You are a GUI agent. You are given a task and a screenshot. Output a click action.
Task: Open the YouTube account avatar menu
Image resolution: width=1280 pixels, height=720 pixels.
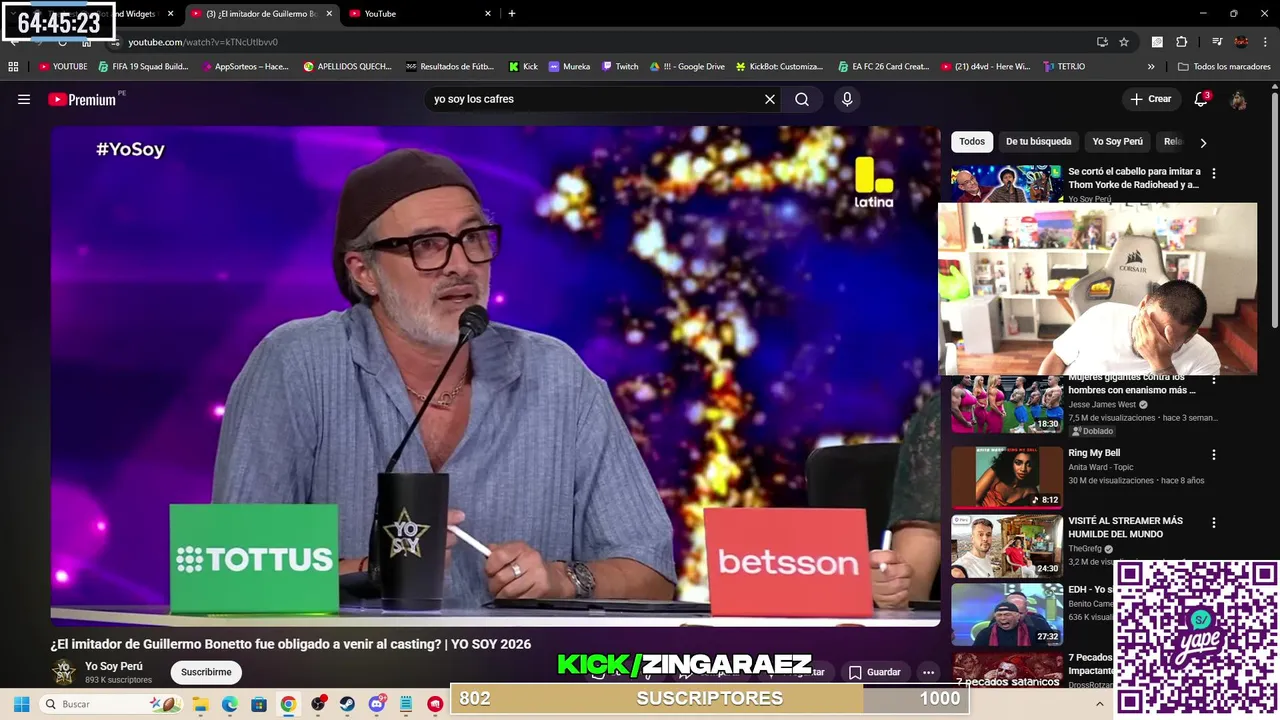click(1238, 99)
